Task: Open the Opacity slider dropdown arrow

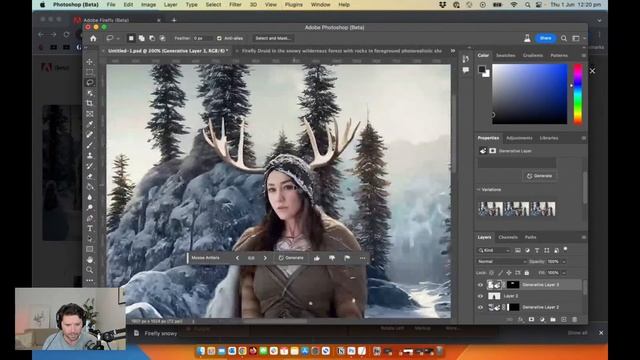Action: (x=564, y=262)
